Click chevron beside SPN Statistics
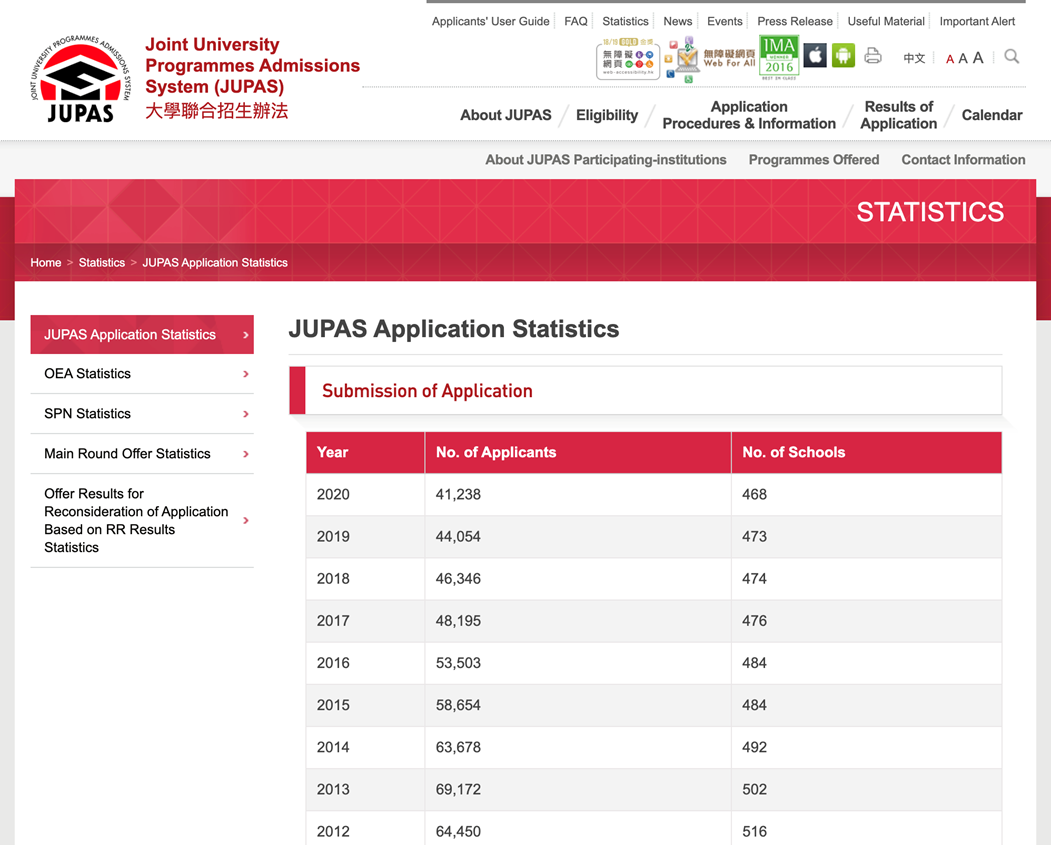The image size is (1051, 845). click(246, 414)
